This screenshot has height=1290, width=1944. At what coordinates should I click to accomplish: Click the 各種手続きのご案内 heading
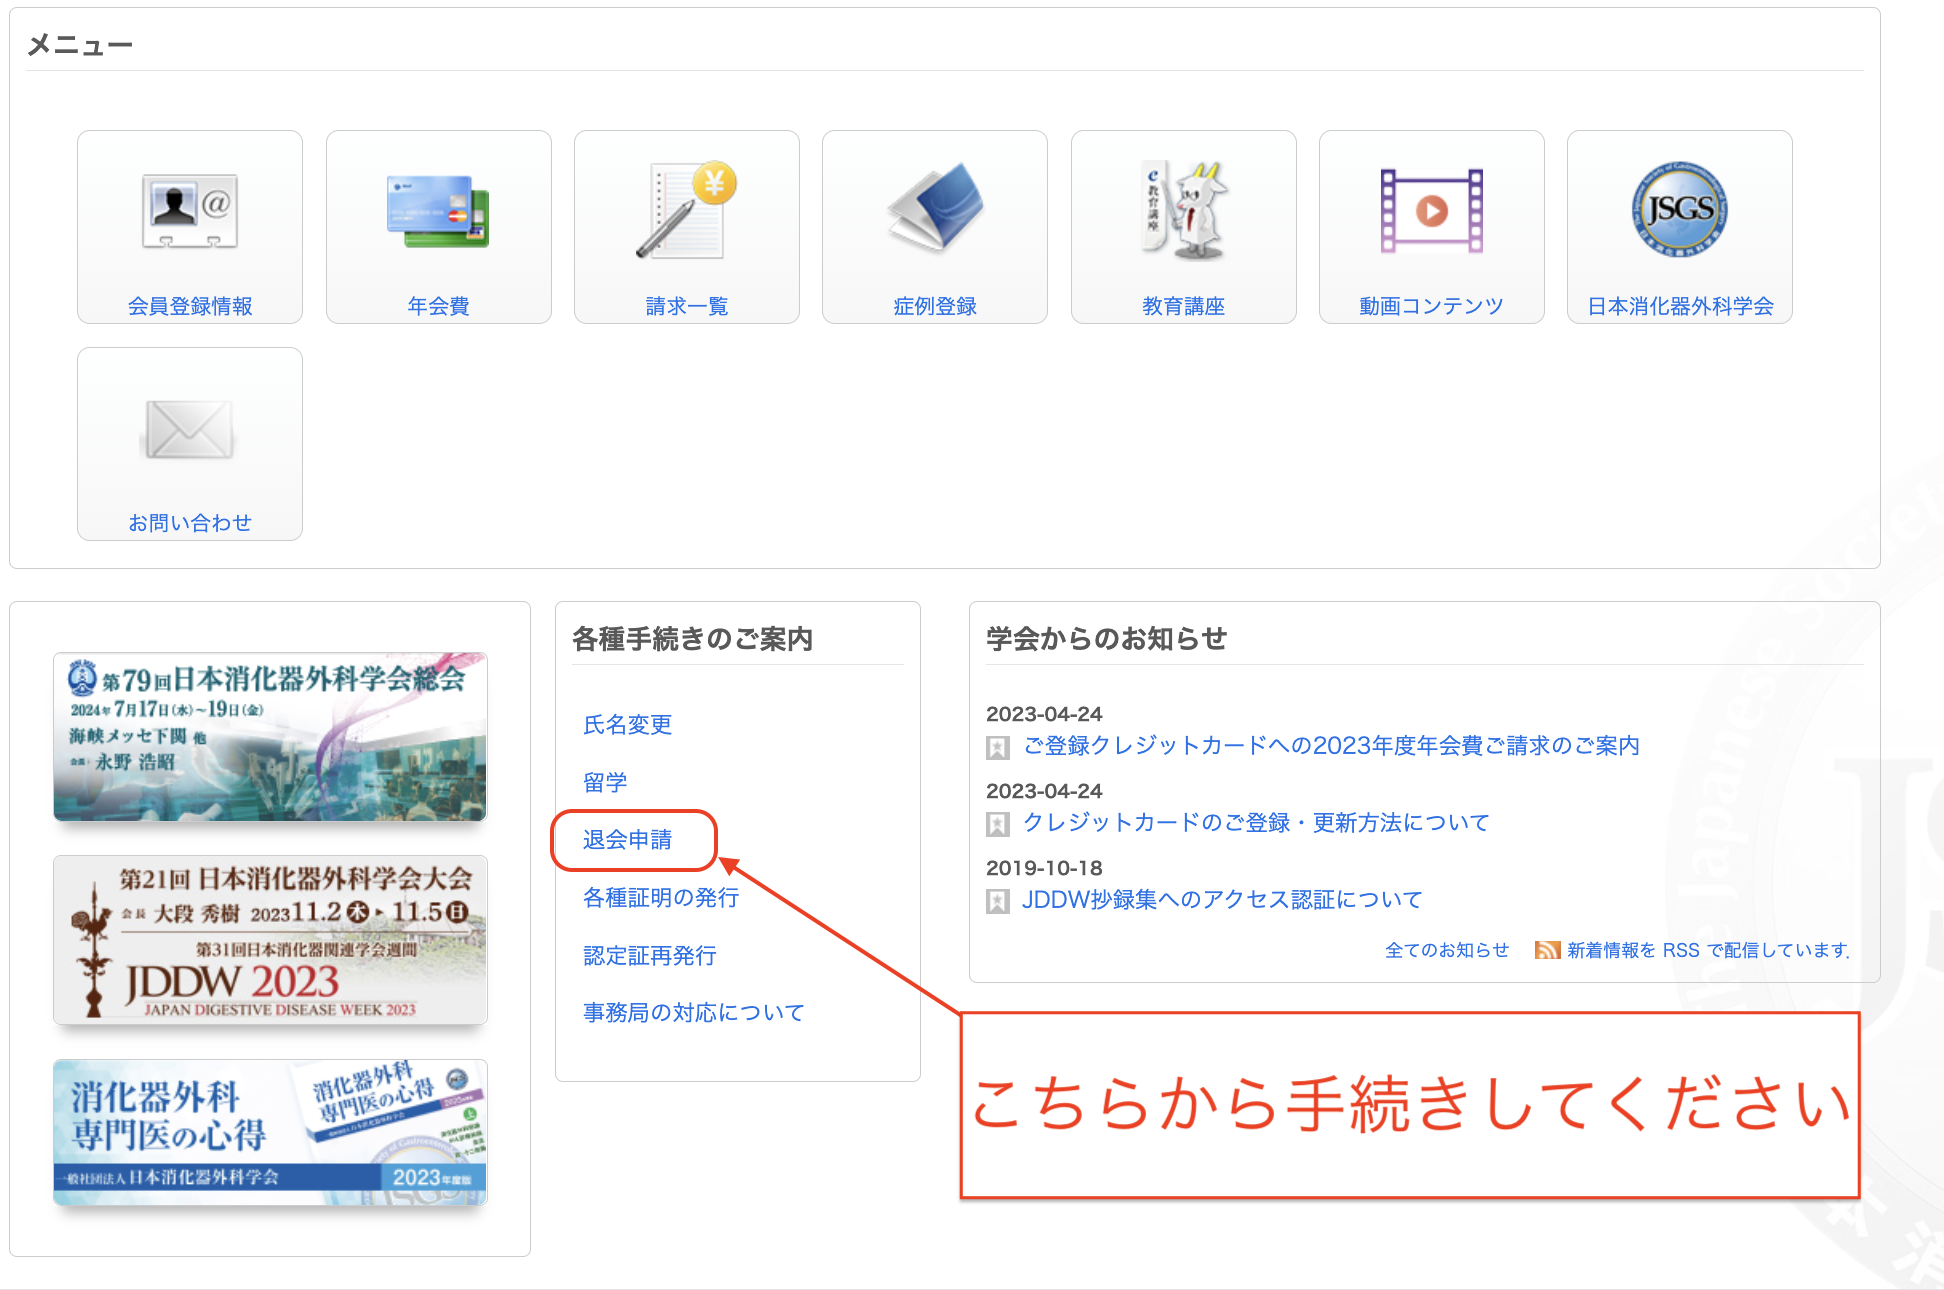coord(692,639)
